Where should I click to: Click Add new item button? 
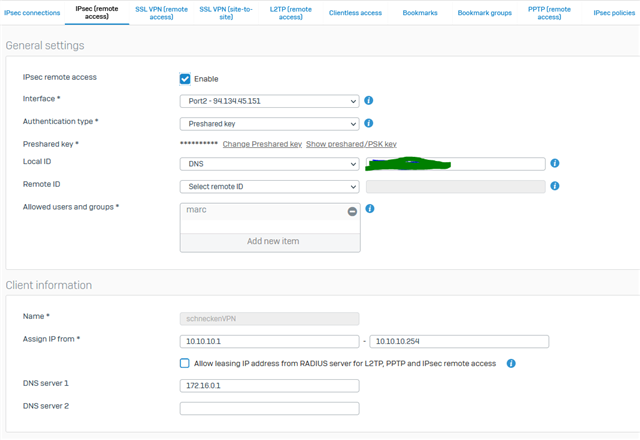(x=272, y=241)
